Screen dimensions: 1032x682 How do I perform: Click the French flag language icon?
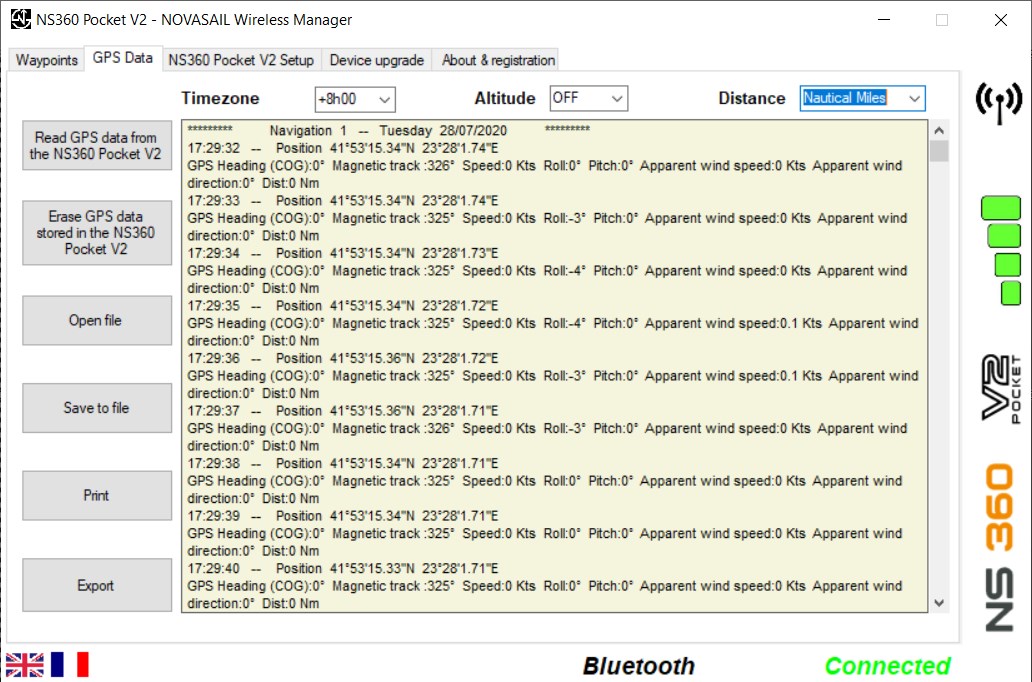click(69, 665)
